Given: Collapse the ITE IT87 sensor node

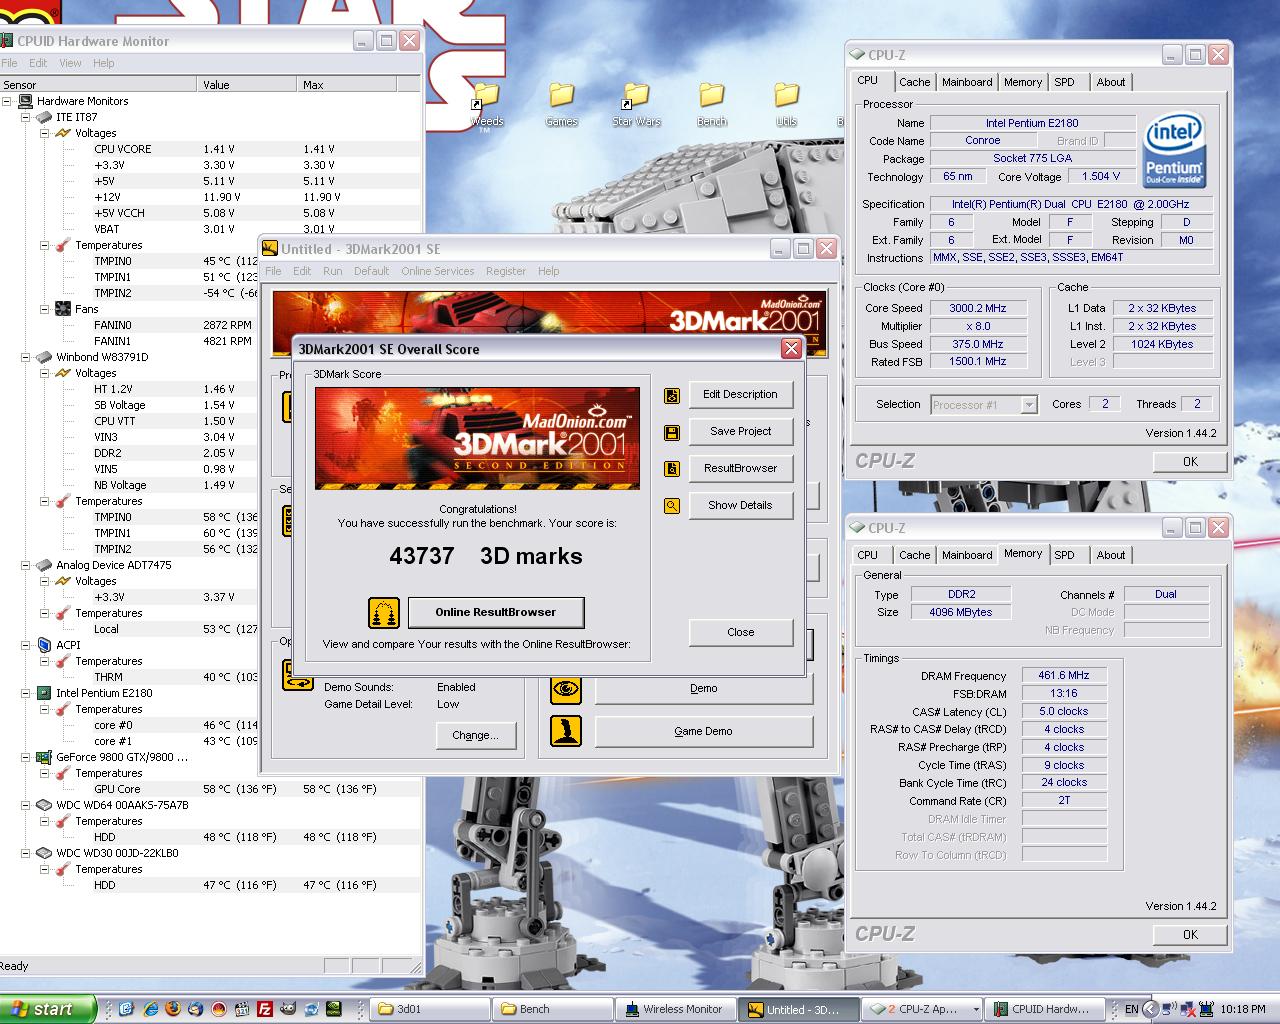Looking at the screenshot, I should click(x=27, y=117).
